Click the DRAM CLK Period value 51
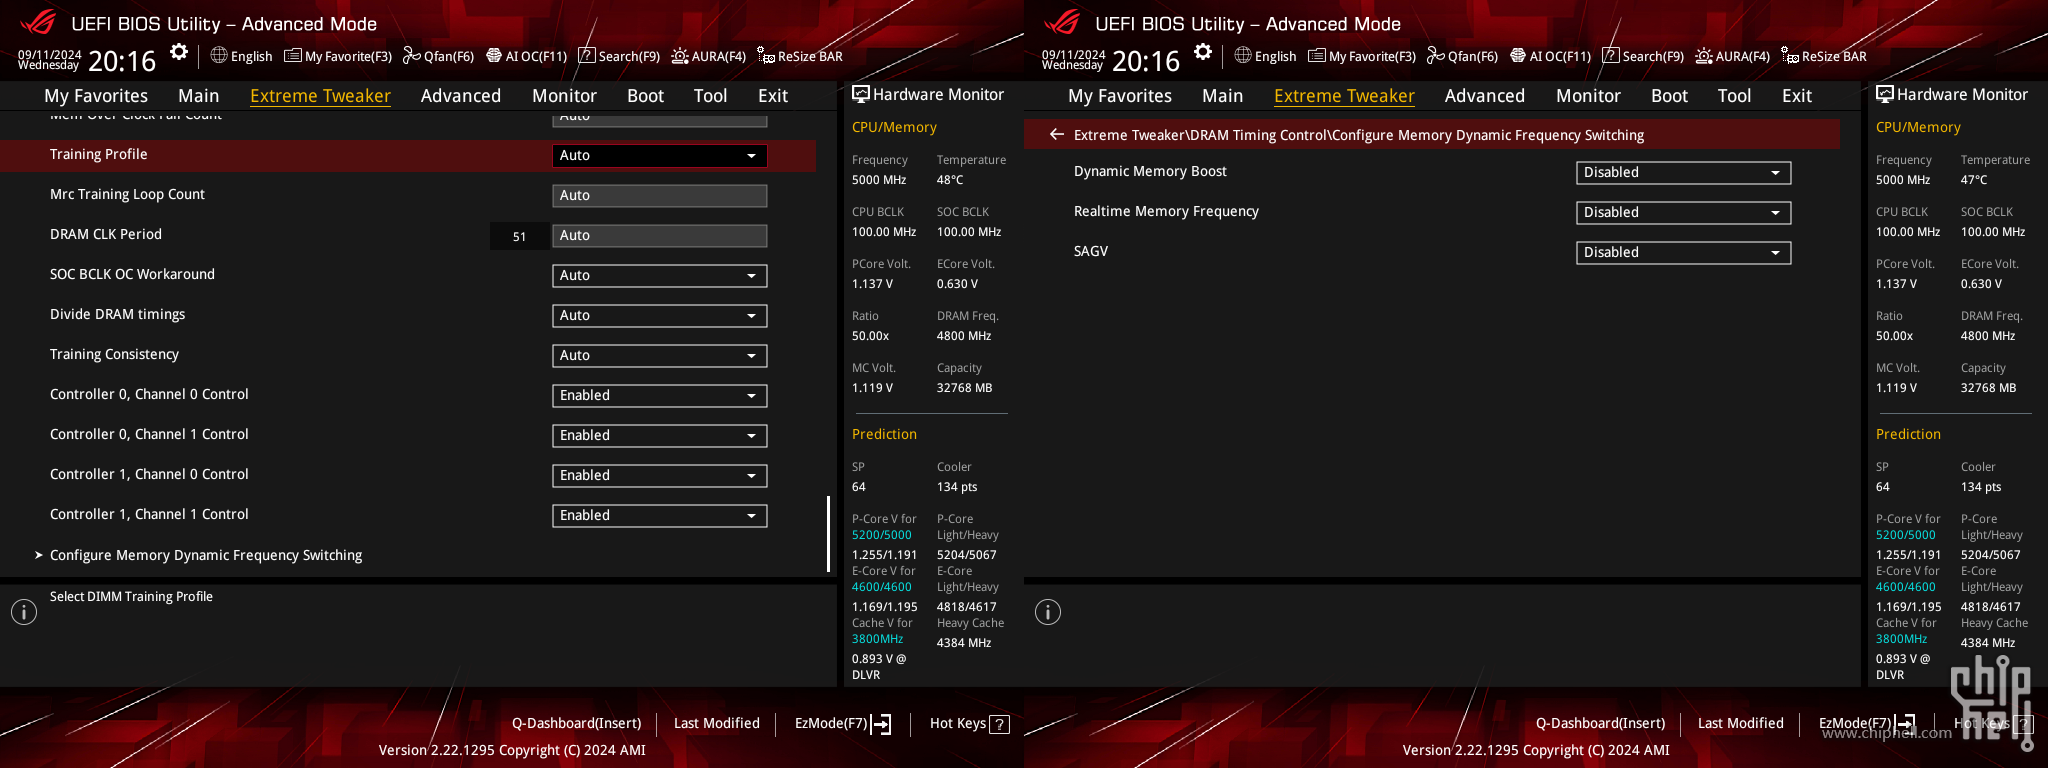 (x=519, y=237)
